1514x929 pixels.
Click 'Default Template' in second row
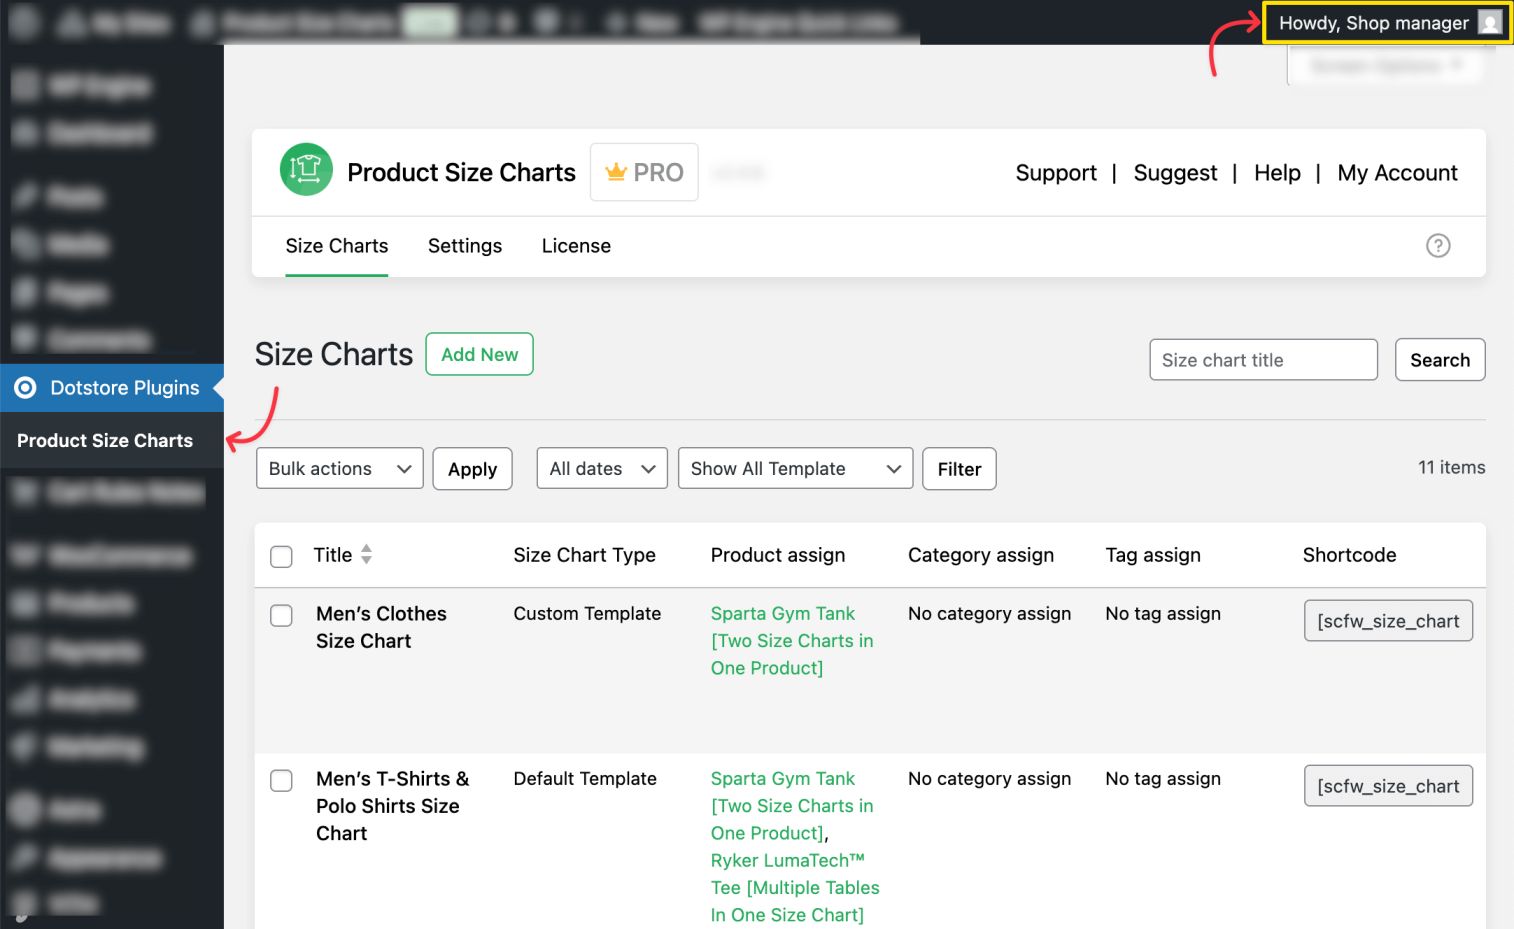point(585,779)
